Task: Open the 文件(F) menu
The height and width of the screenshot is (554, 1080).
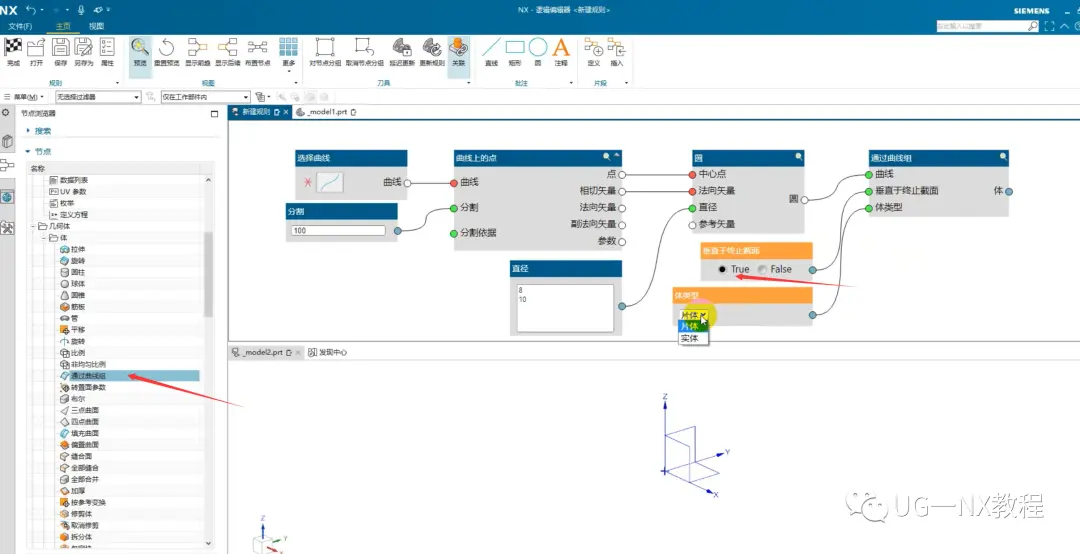Action: click(x=20, y=26)
